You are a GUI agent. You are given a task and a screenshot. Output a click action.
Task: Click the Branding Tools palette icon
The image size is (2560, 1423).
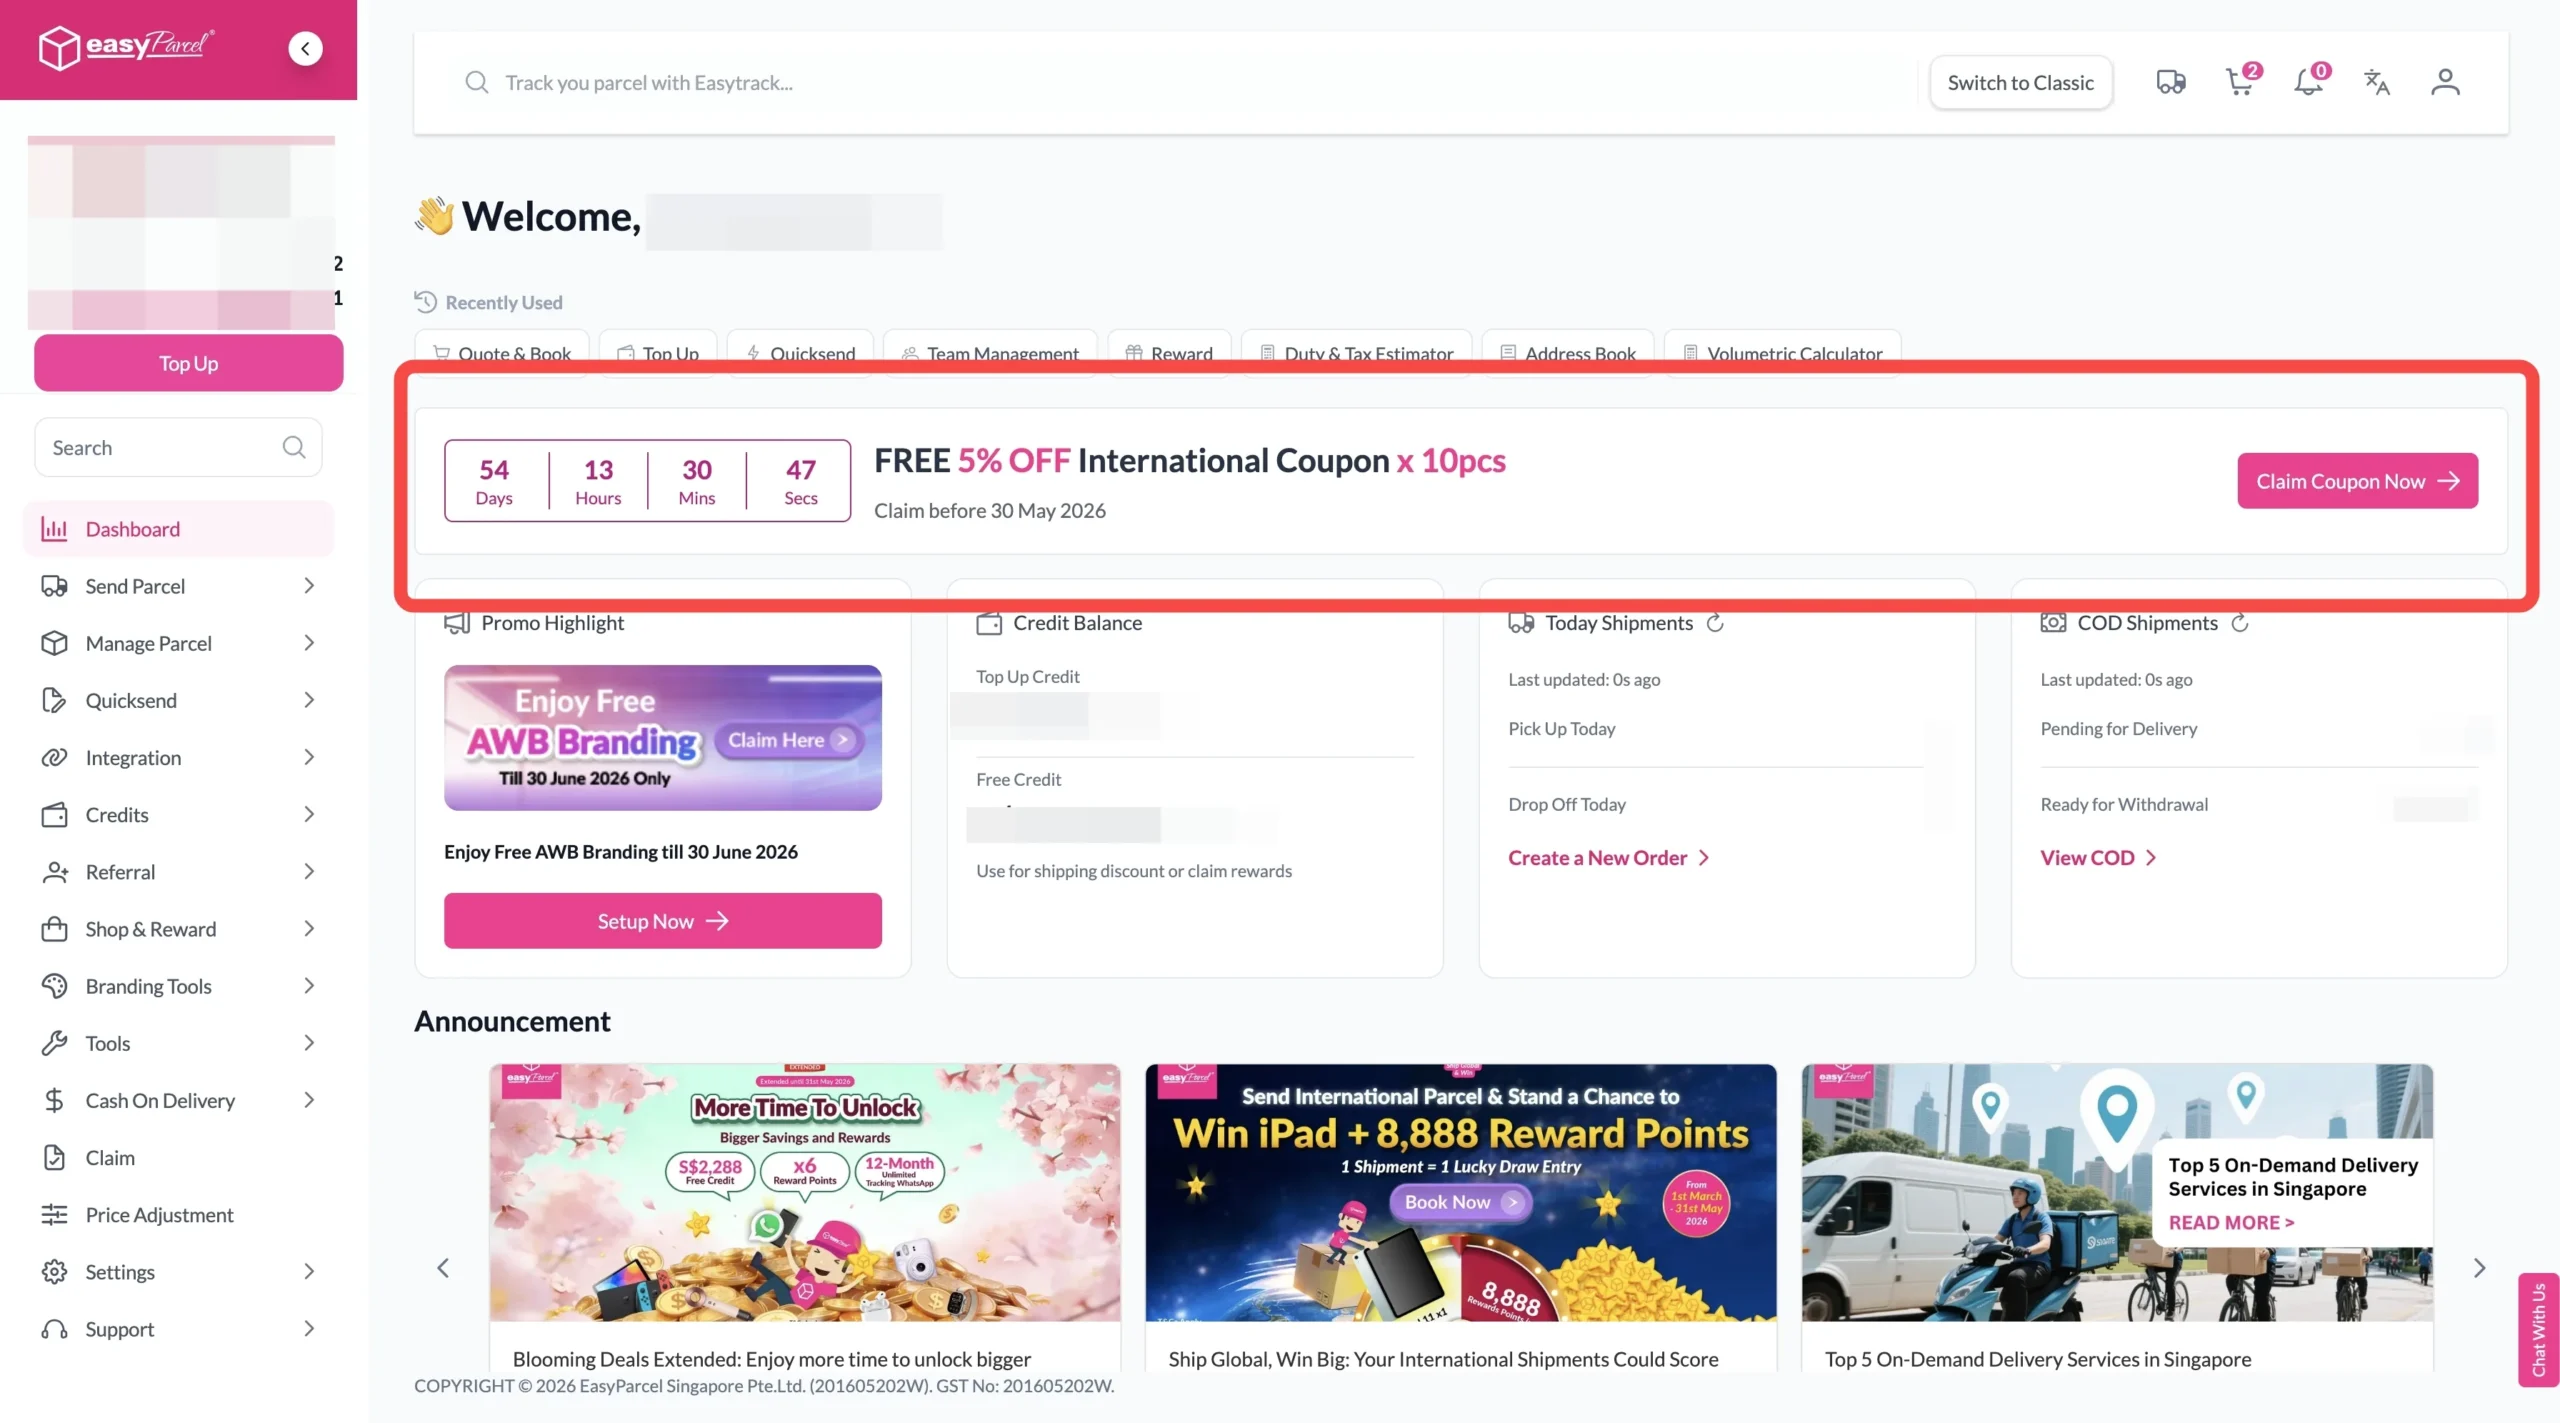point(54,986)
